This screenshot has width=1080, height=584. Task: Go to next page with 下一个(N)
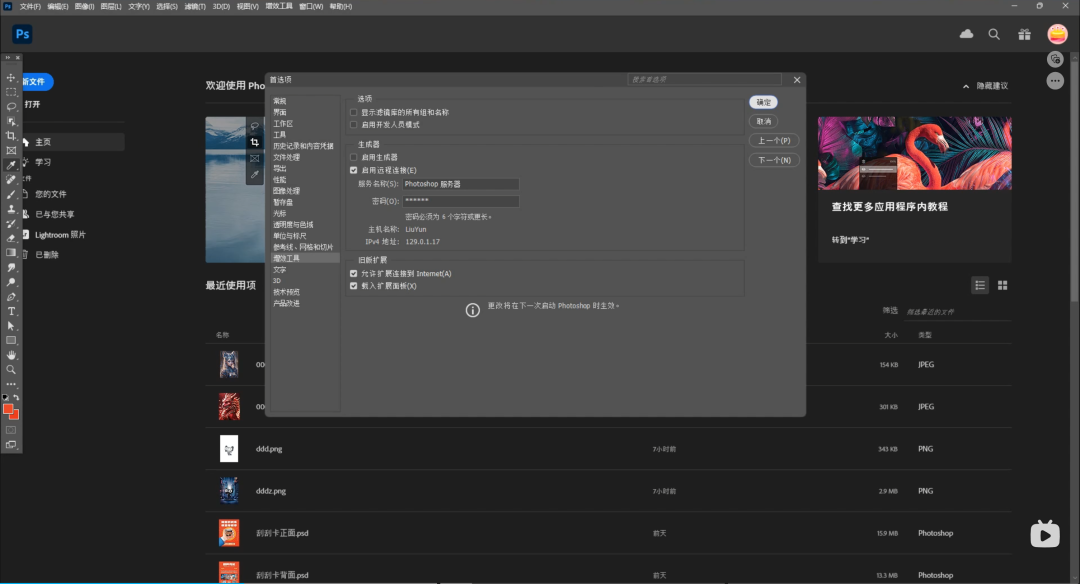coord(774,160)
